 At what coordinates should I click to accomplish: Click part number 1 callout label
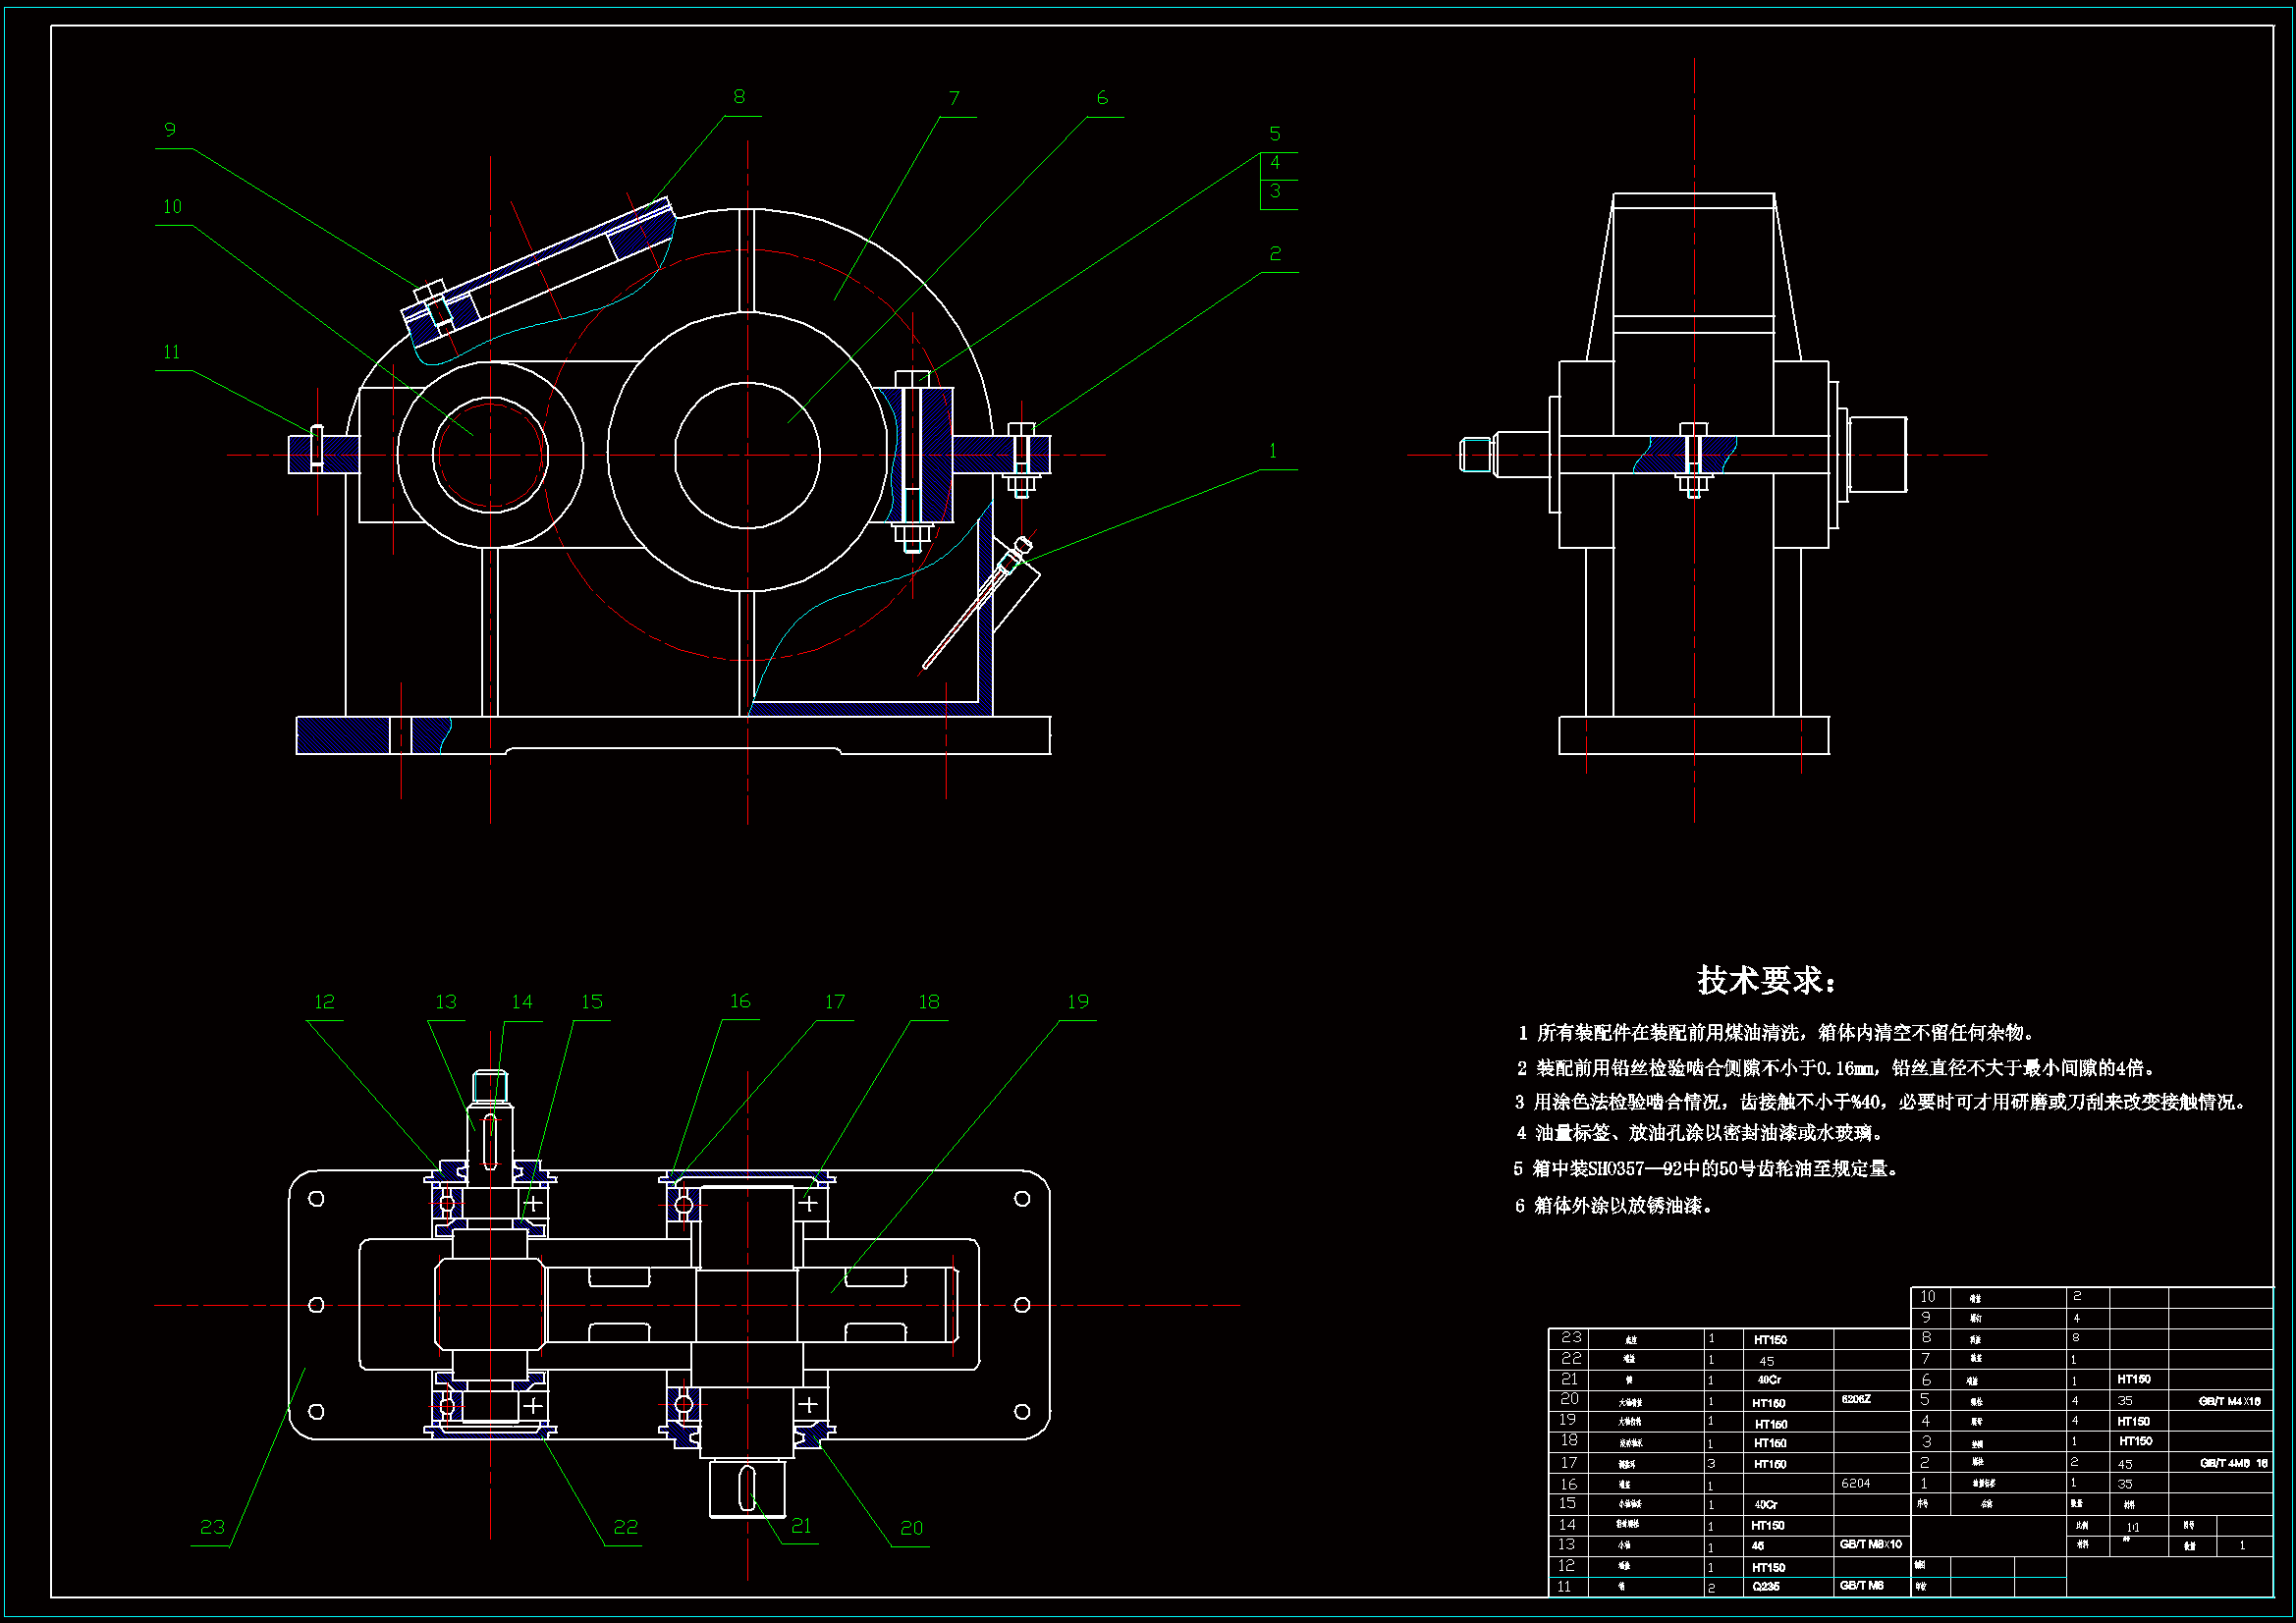(x=1272, y=451)
